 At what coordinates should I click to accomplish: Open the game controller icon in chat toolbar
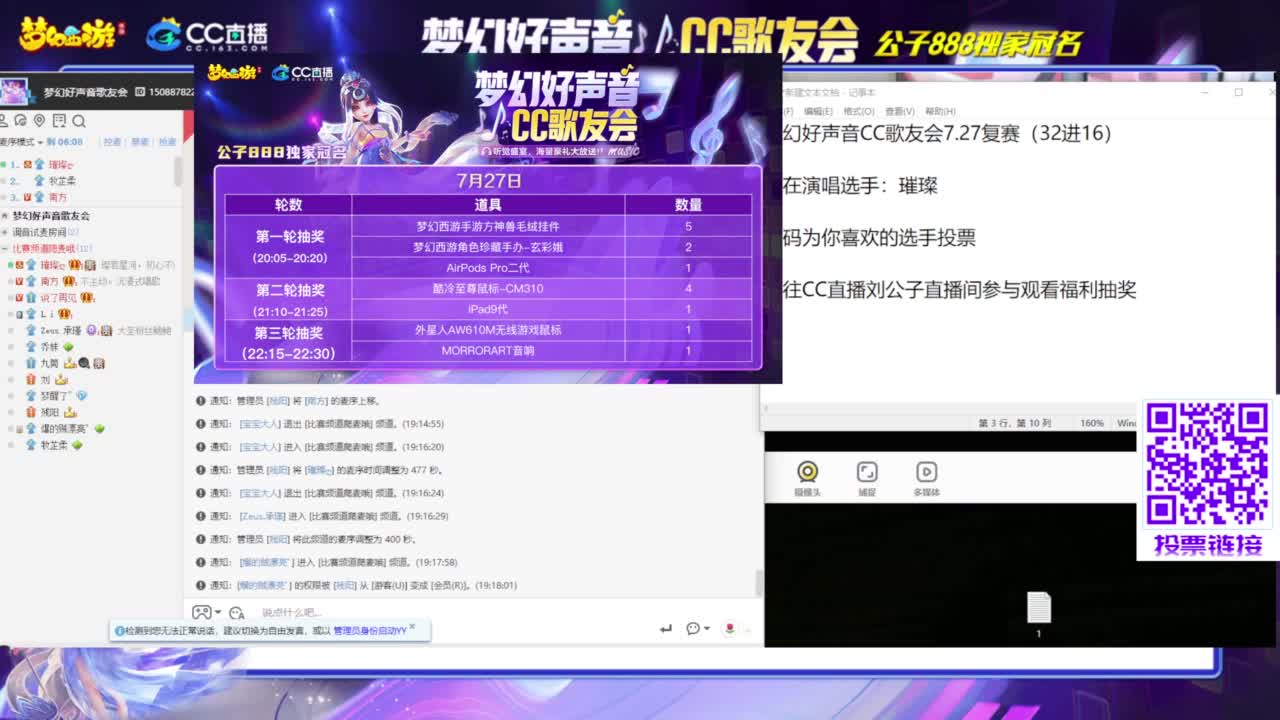(x=202, y=612)
